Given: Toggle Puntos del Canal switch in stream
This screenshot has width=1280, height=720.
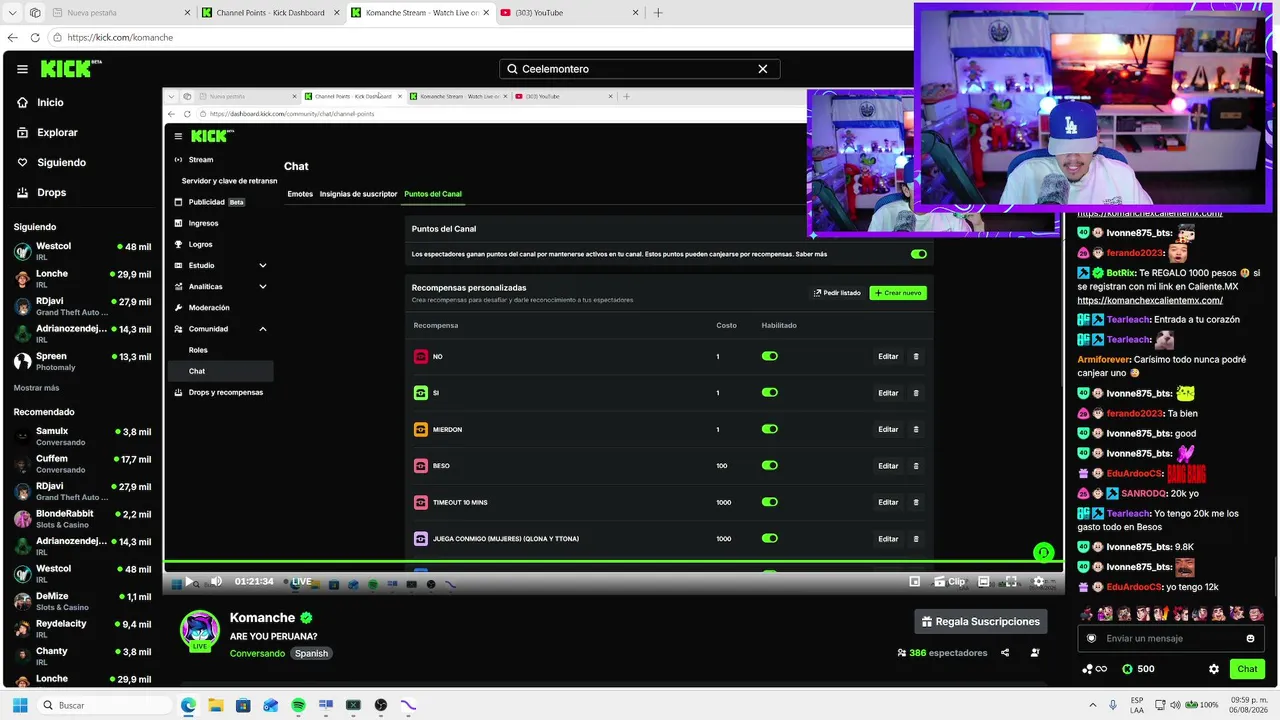Looking at the screenshot, I should click(919, 254).
